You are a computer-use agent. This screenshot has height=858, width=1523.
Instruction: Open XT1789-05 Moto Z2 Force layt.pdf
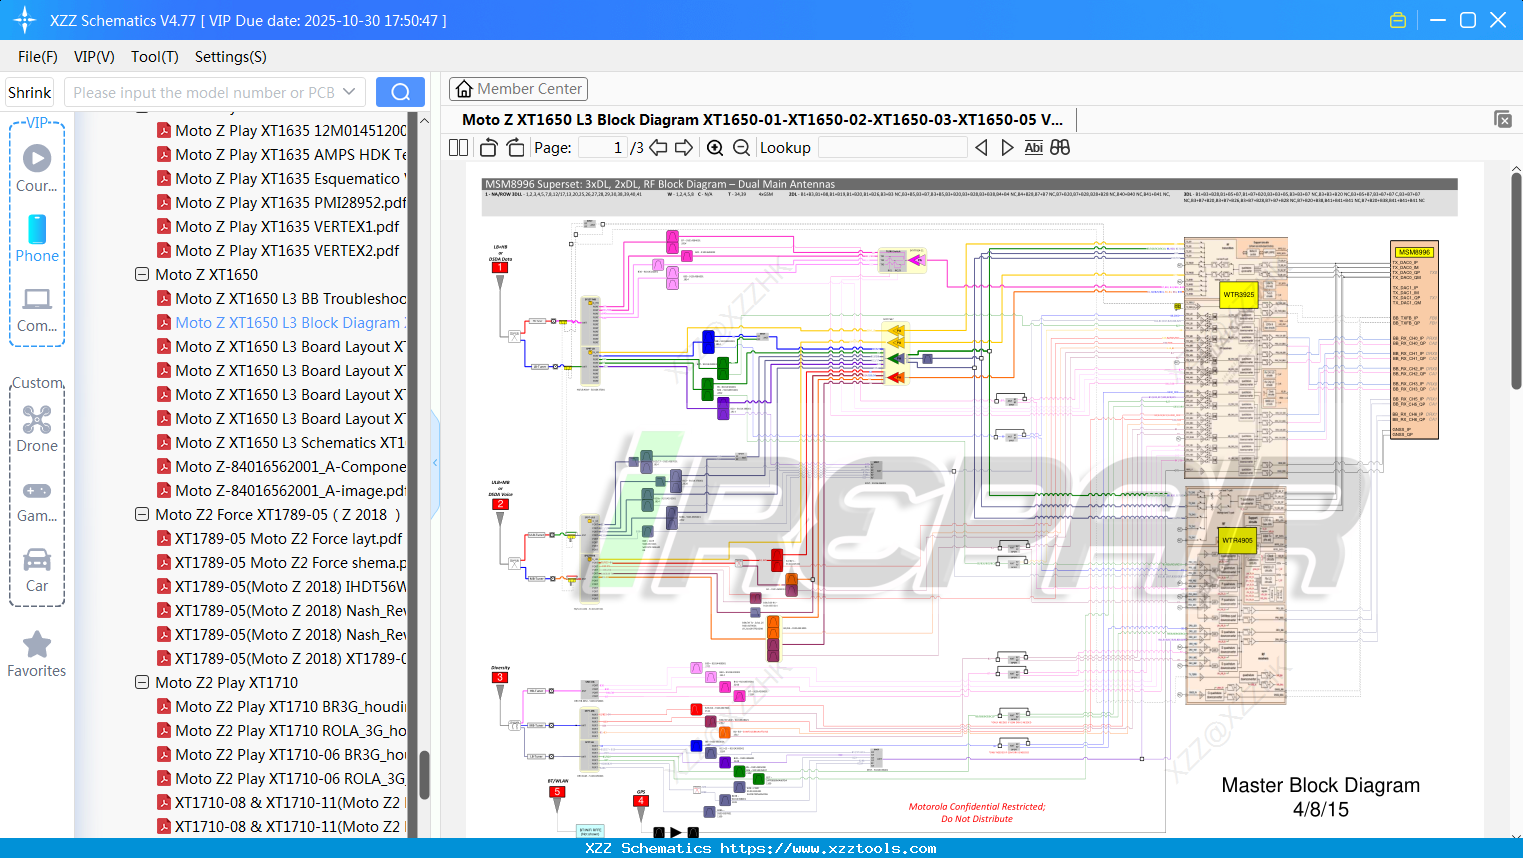pyautogui.click(x=289, y=538)
